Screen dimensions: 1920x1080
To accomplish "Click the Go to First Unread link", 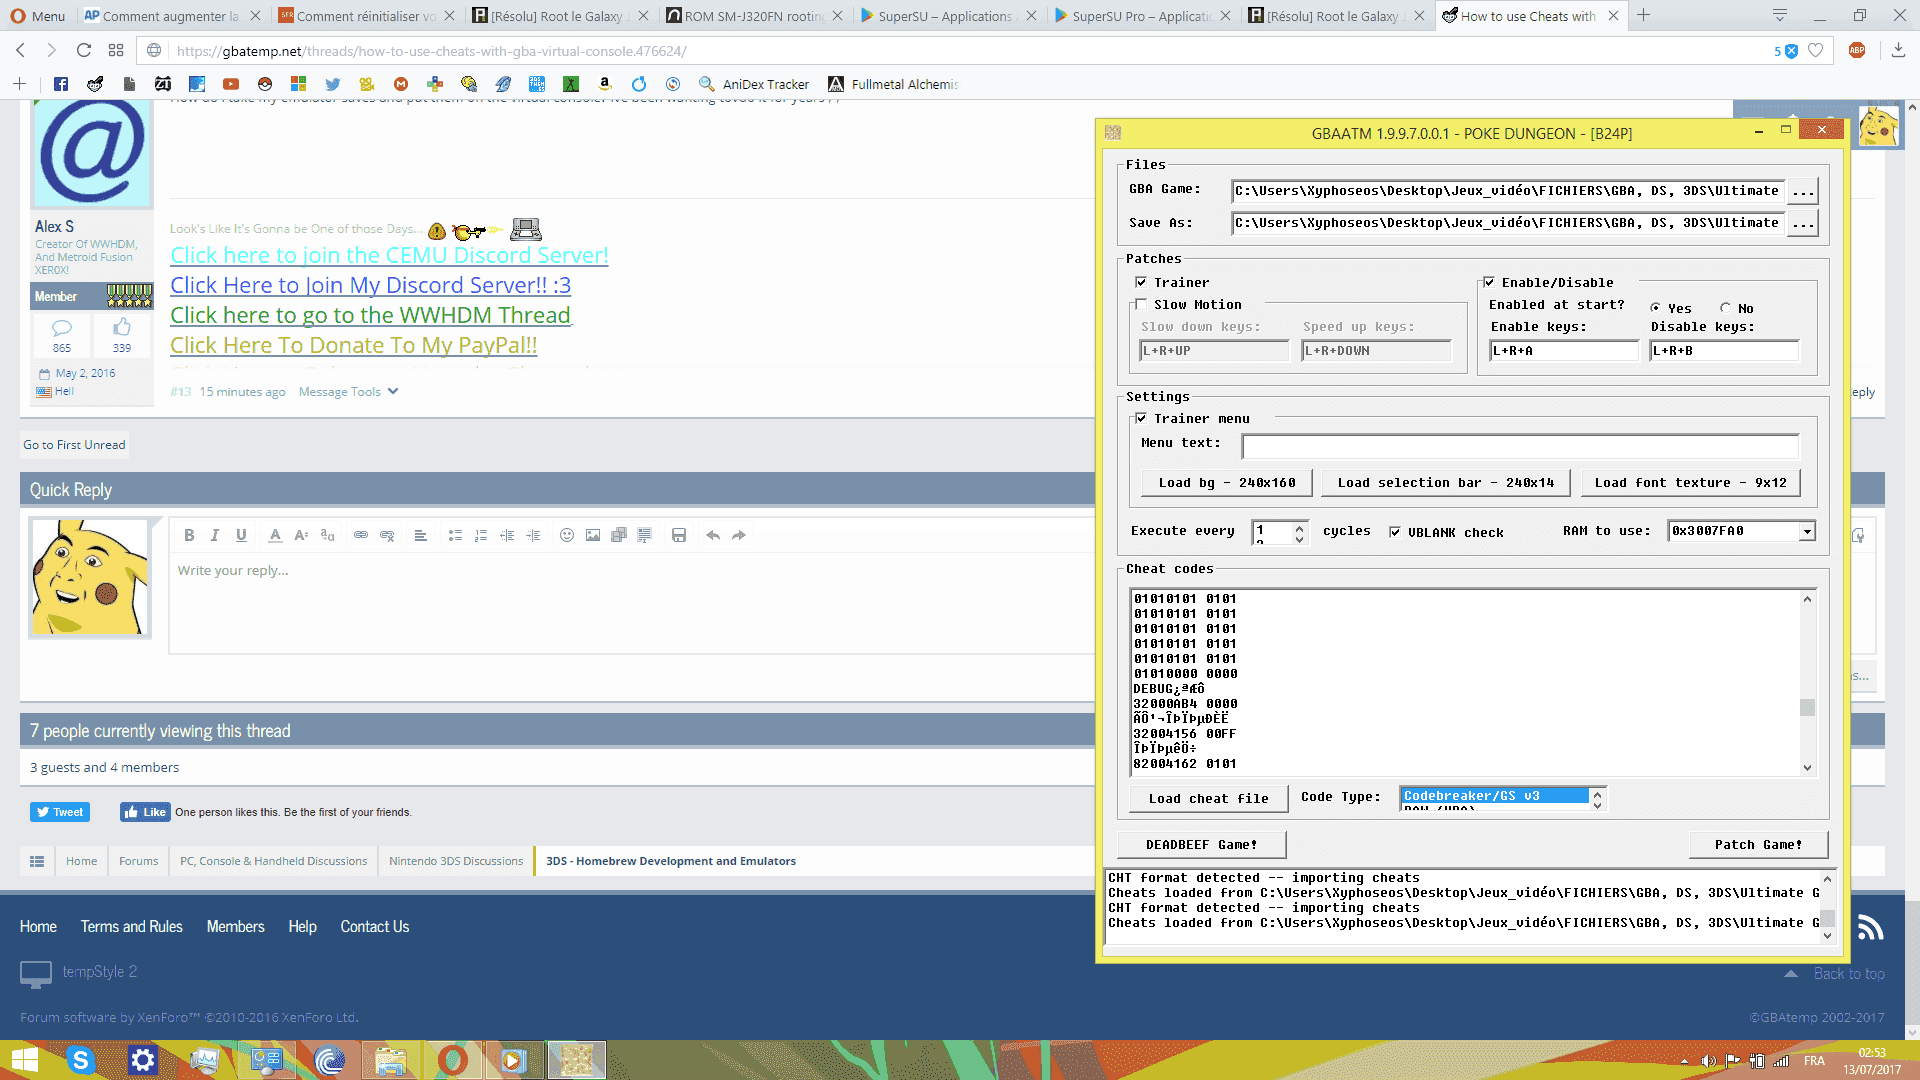I will click(x=75, y=445).
